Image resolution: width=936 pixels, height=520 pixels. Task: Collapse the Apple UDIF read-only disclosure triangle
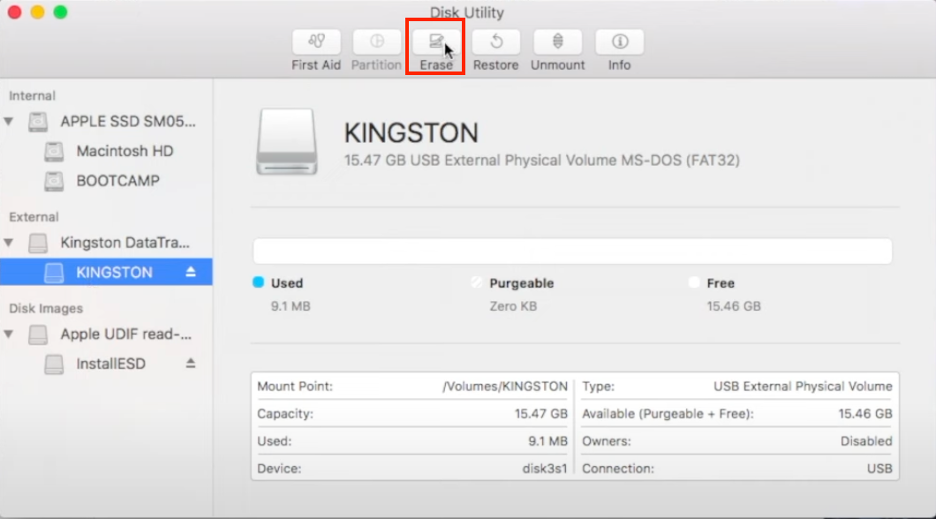(x=9, y=334)
